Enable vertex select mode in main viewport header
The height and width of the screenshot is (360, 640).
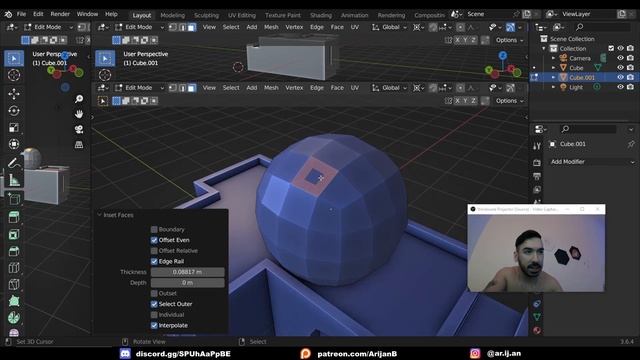click(173, 88)
